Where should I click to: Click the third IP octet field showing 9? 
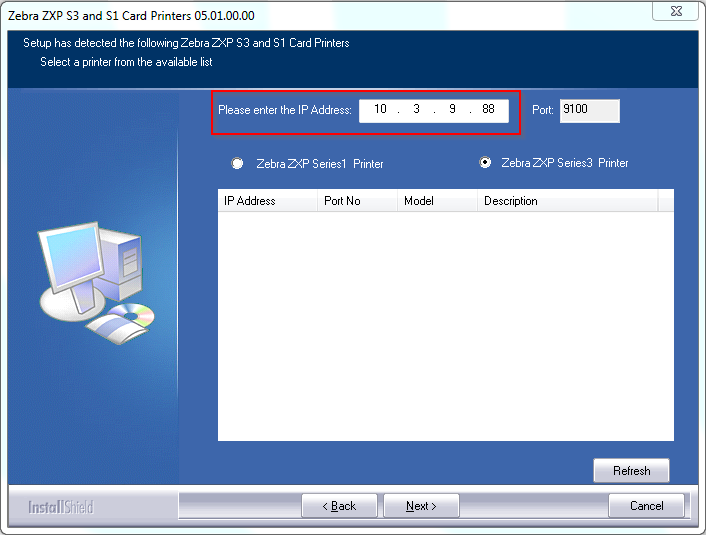[x=453, y=109]
